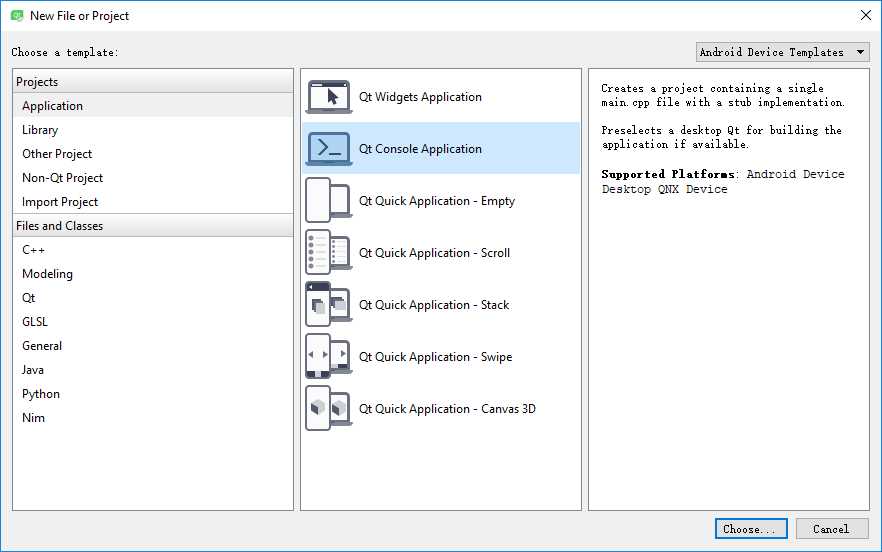882x552 pixels.
Task: Select the C++ files category
Action: (153, 250)
